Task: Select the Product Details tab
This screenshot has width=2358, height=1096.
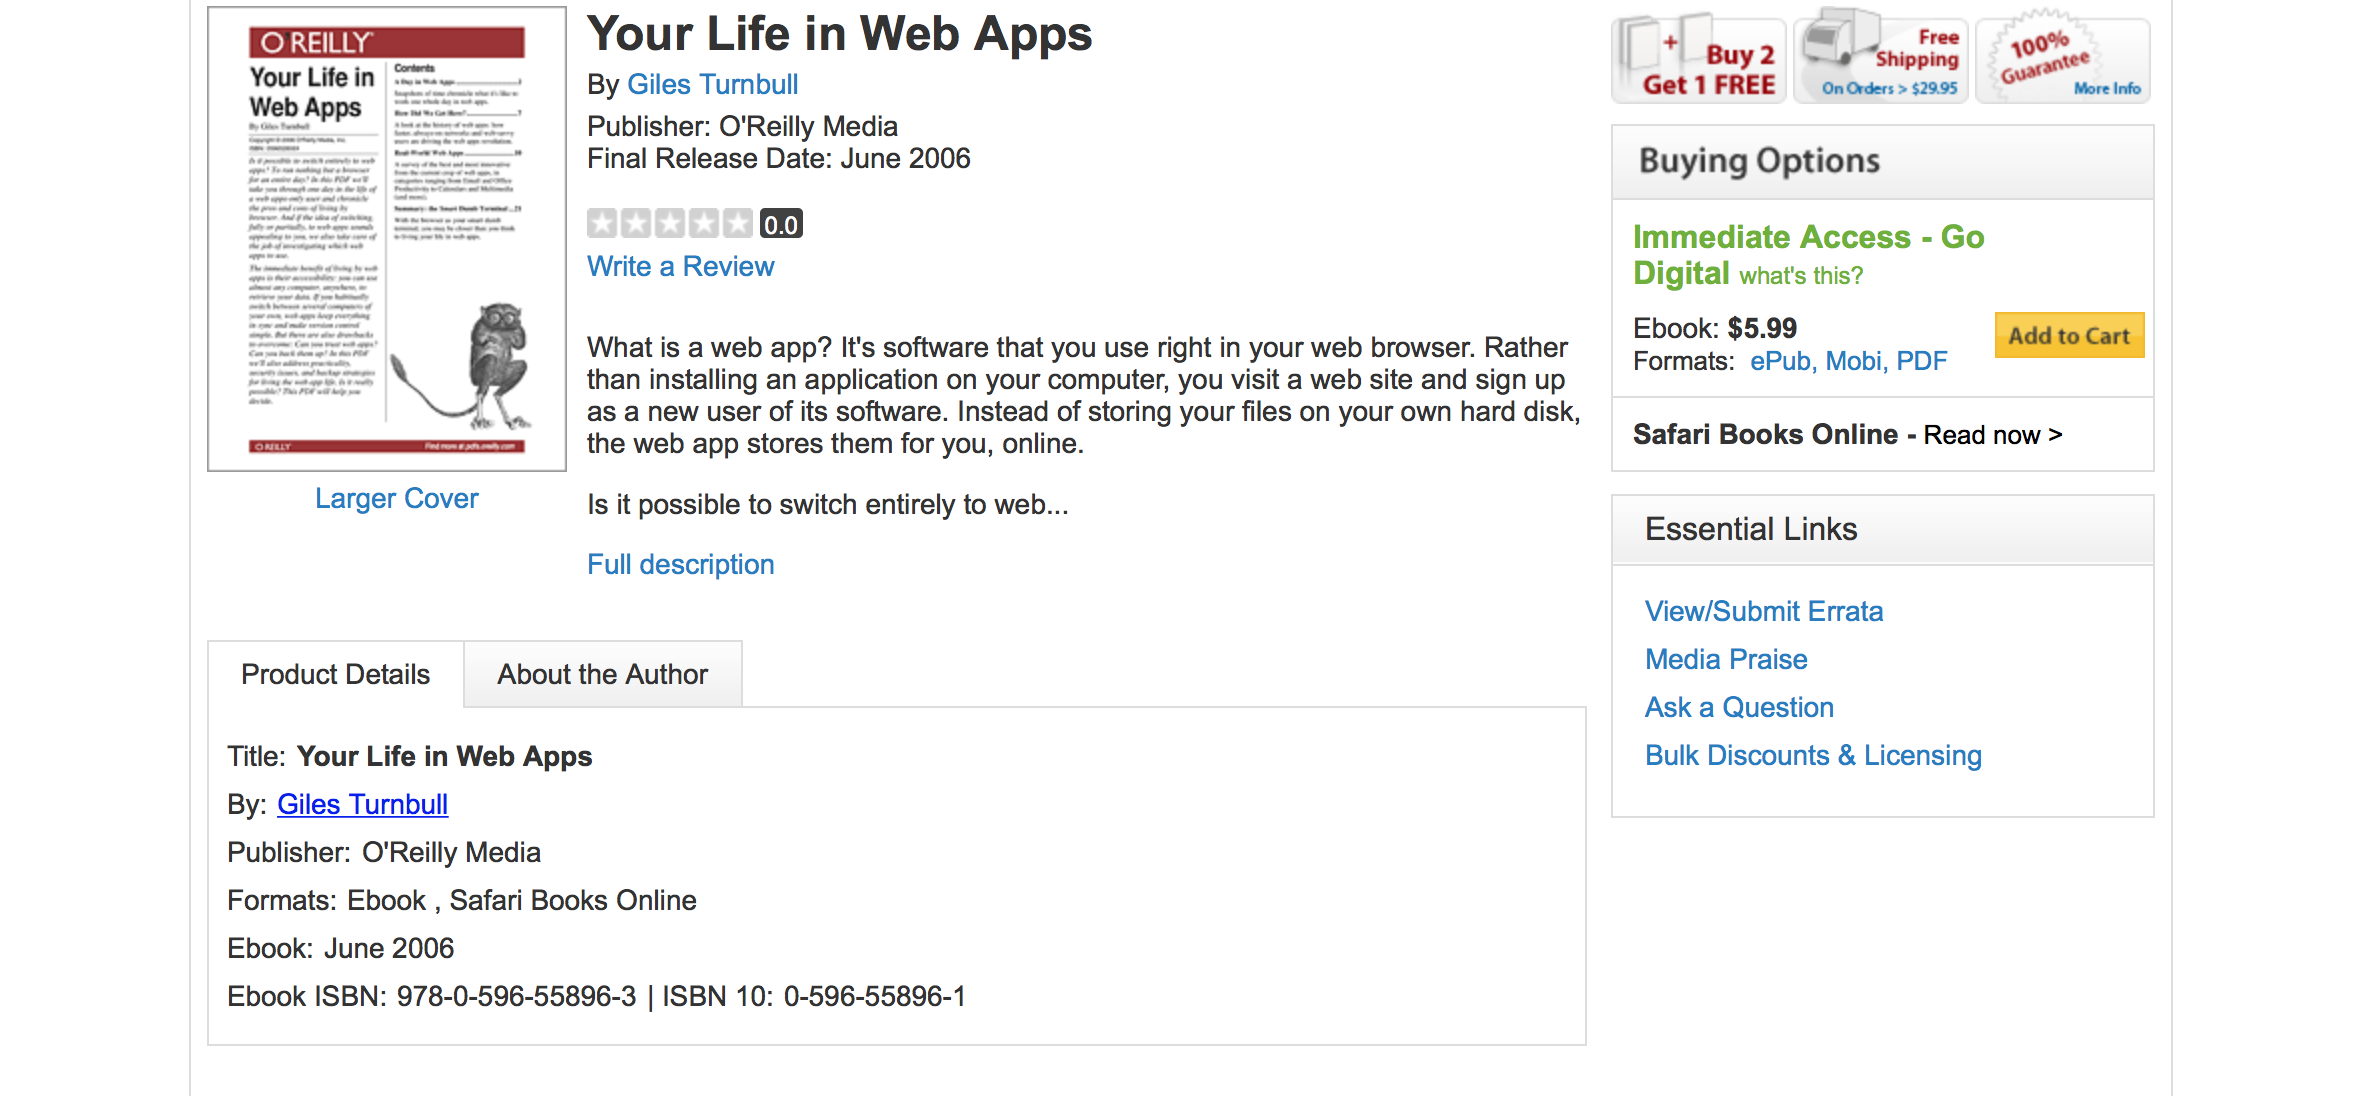Action: [335, 674]
